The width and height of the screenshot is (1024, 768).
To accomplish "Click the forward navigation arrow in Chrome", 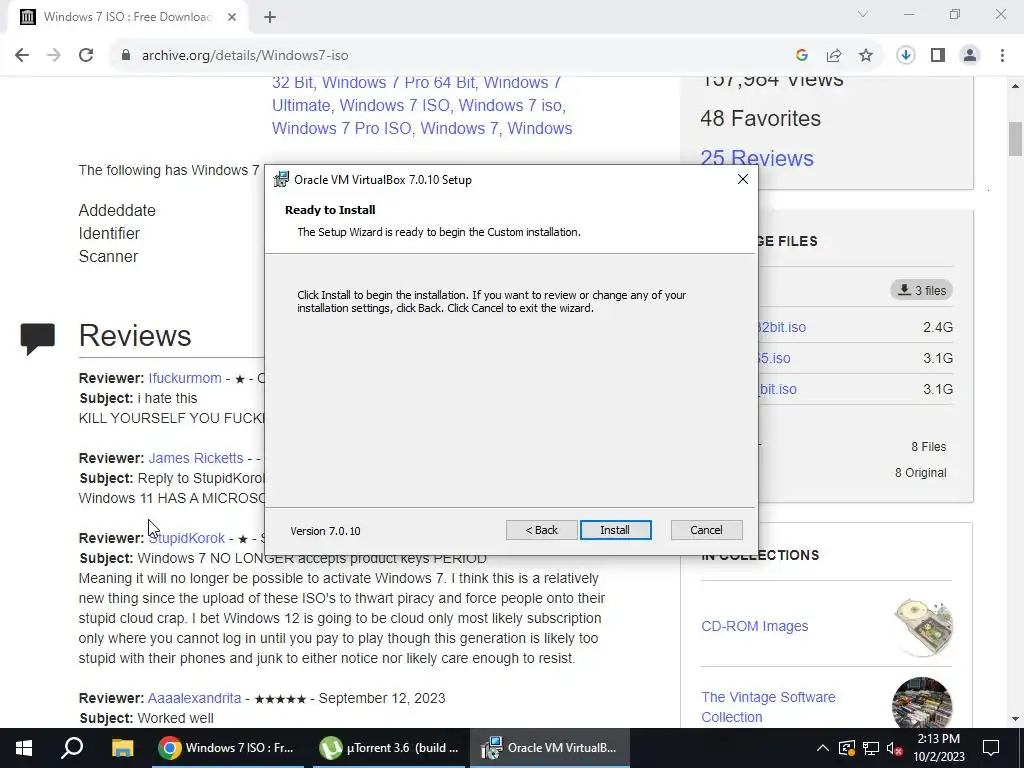I will (54, 56).
